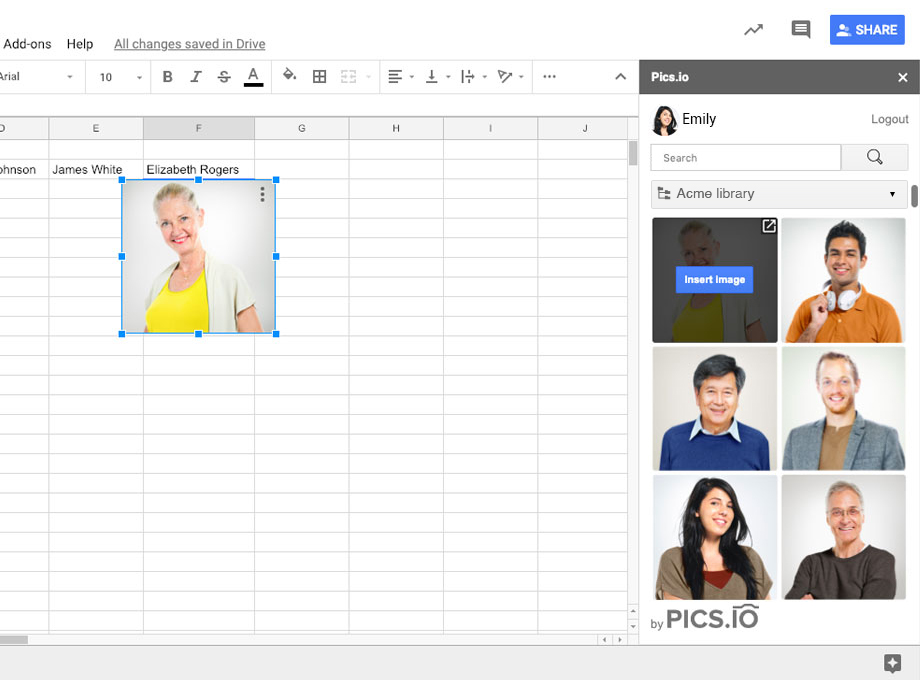Click the sheet's vertical scrollbar thumb
This screenshot has height=680, width=920.
click(632, 153)
